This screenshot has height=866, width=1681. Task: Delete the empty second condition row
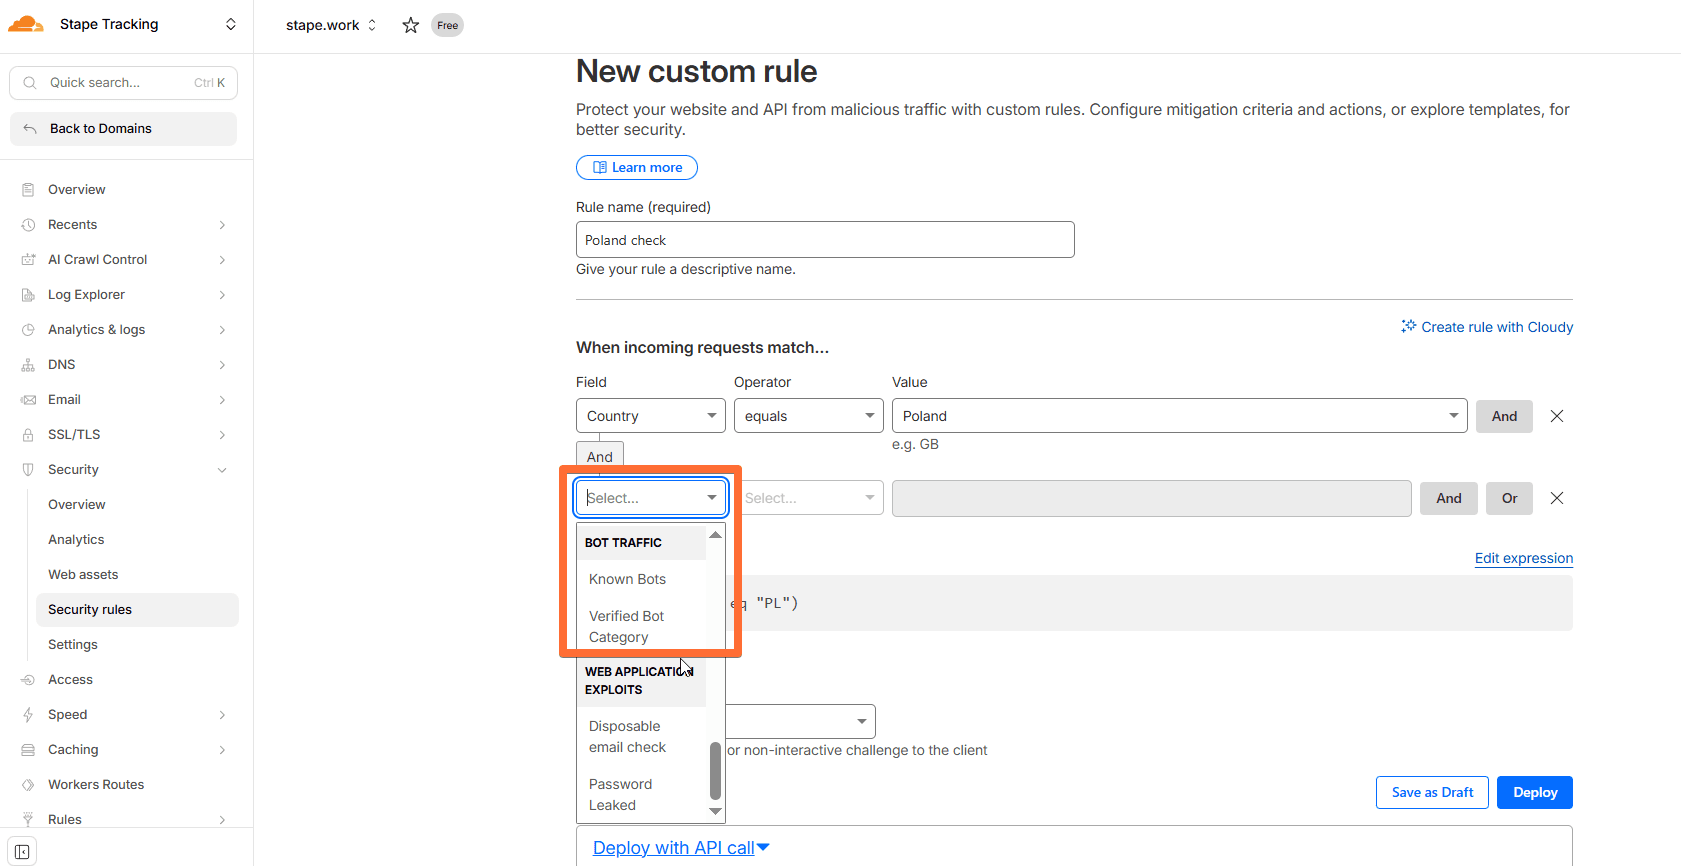click(1556, 498)
